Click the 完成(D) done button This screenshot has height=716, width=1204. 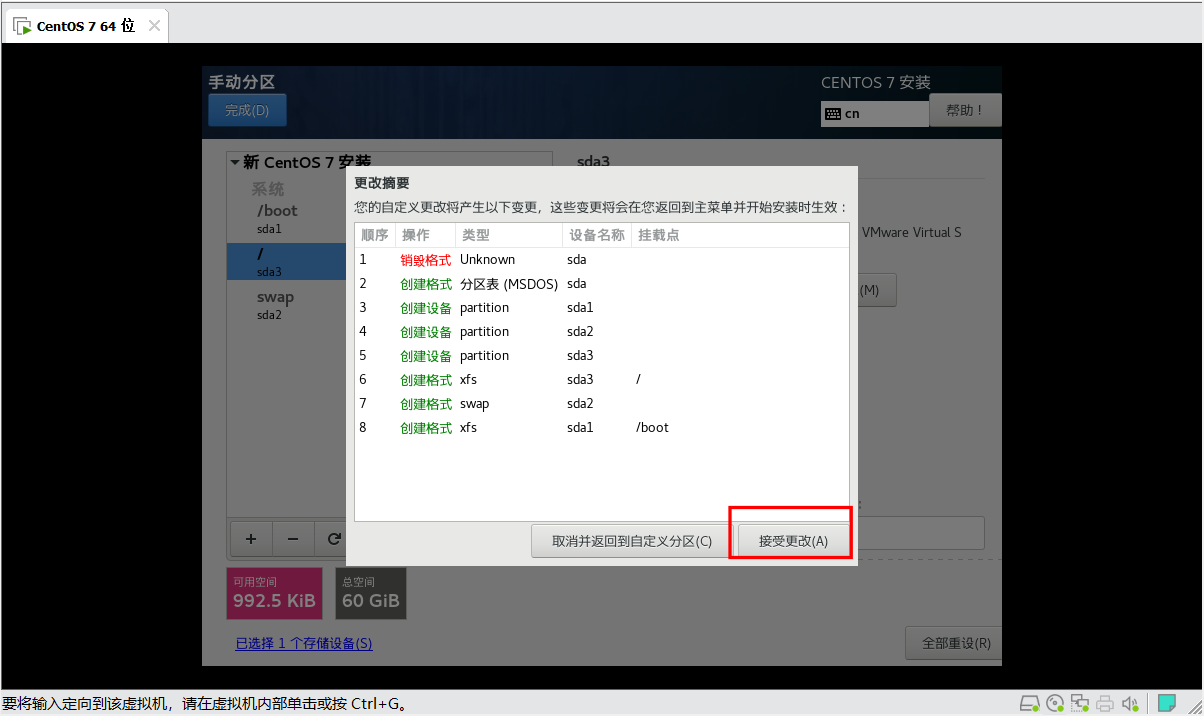click(x=247, y=110)
